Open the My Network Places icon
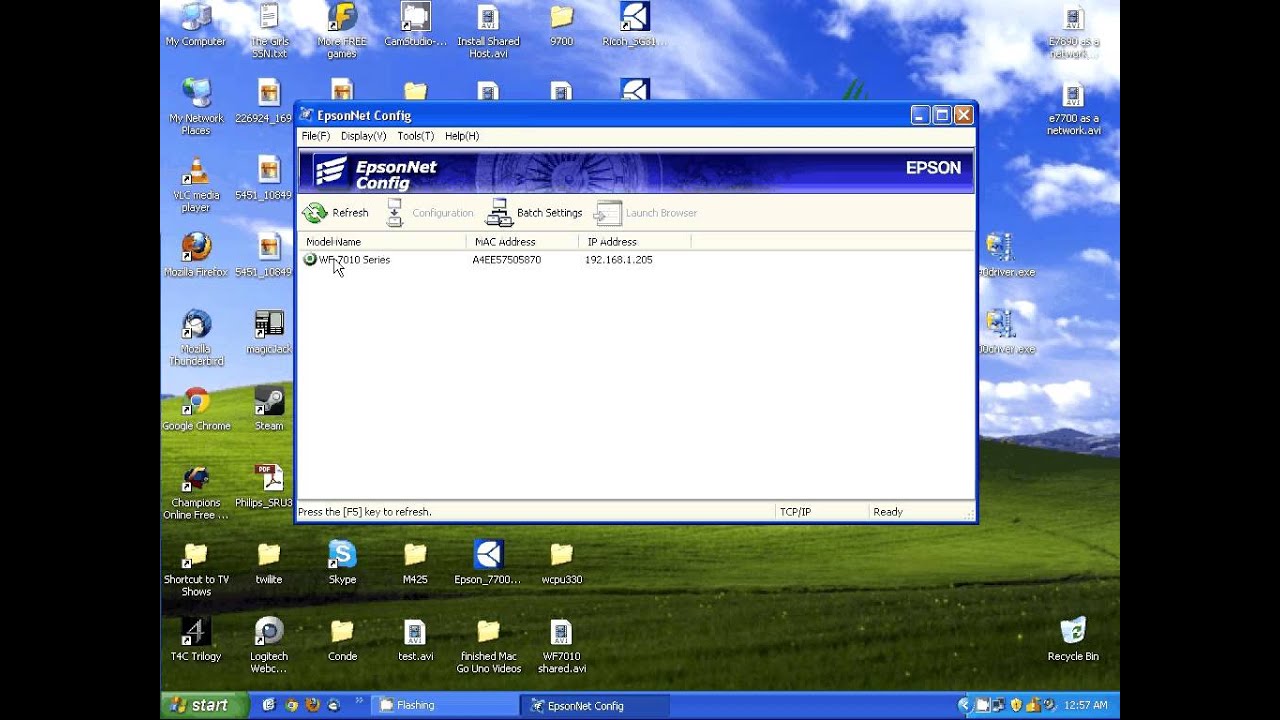 tap(196, 108)
